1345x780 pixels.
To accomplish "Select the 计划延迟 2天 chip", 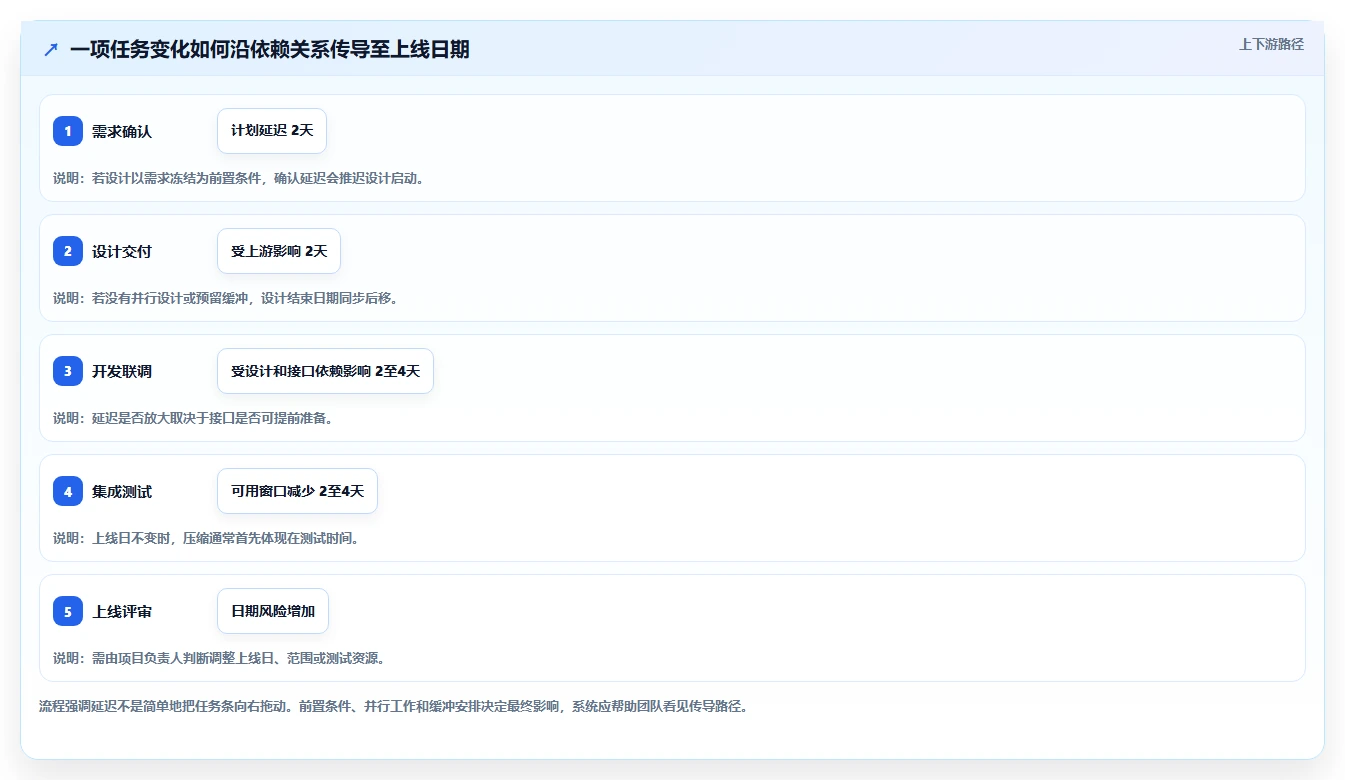I will 272,131.
